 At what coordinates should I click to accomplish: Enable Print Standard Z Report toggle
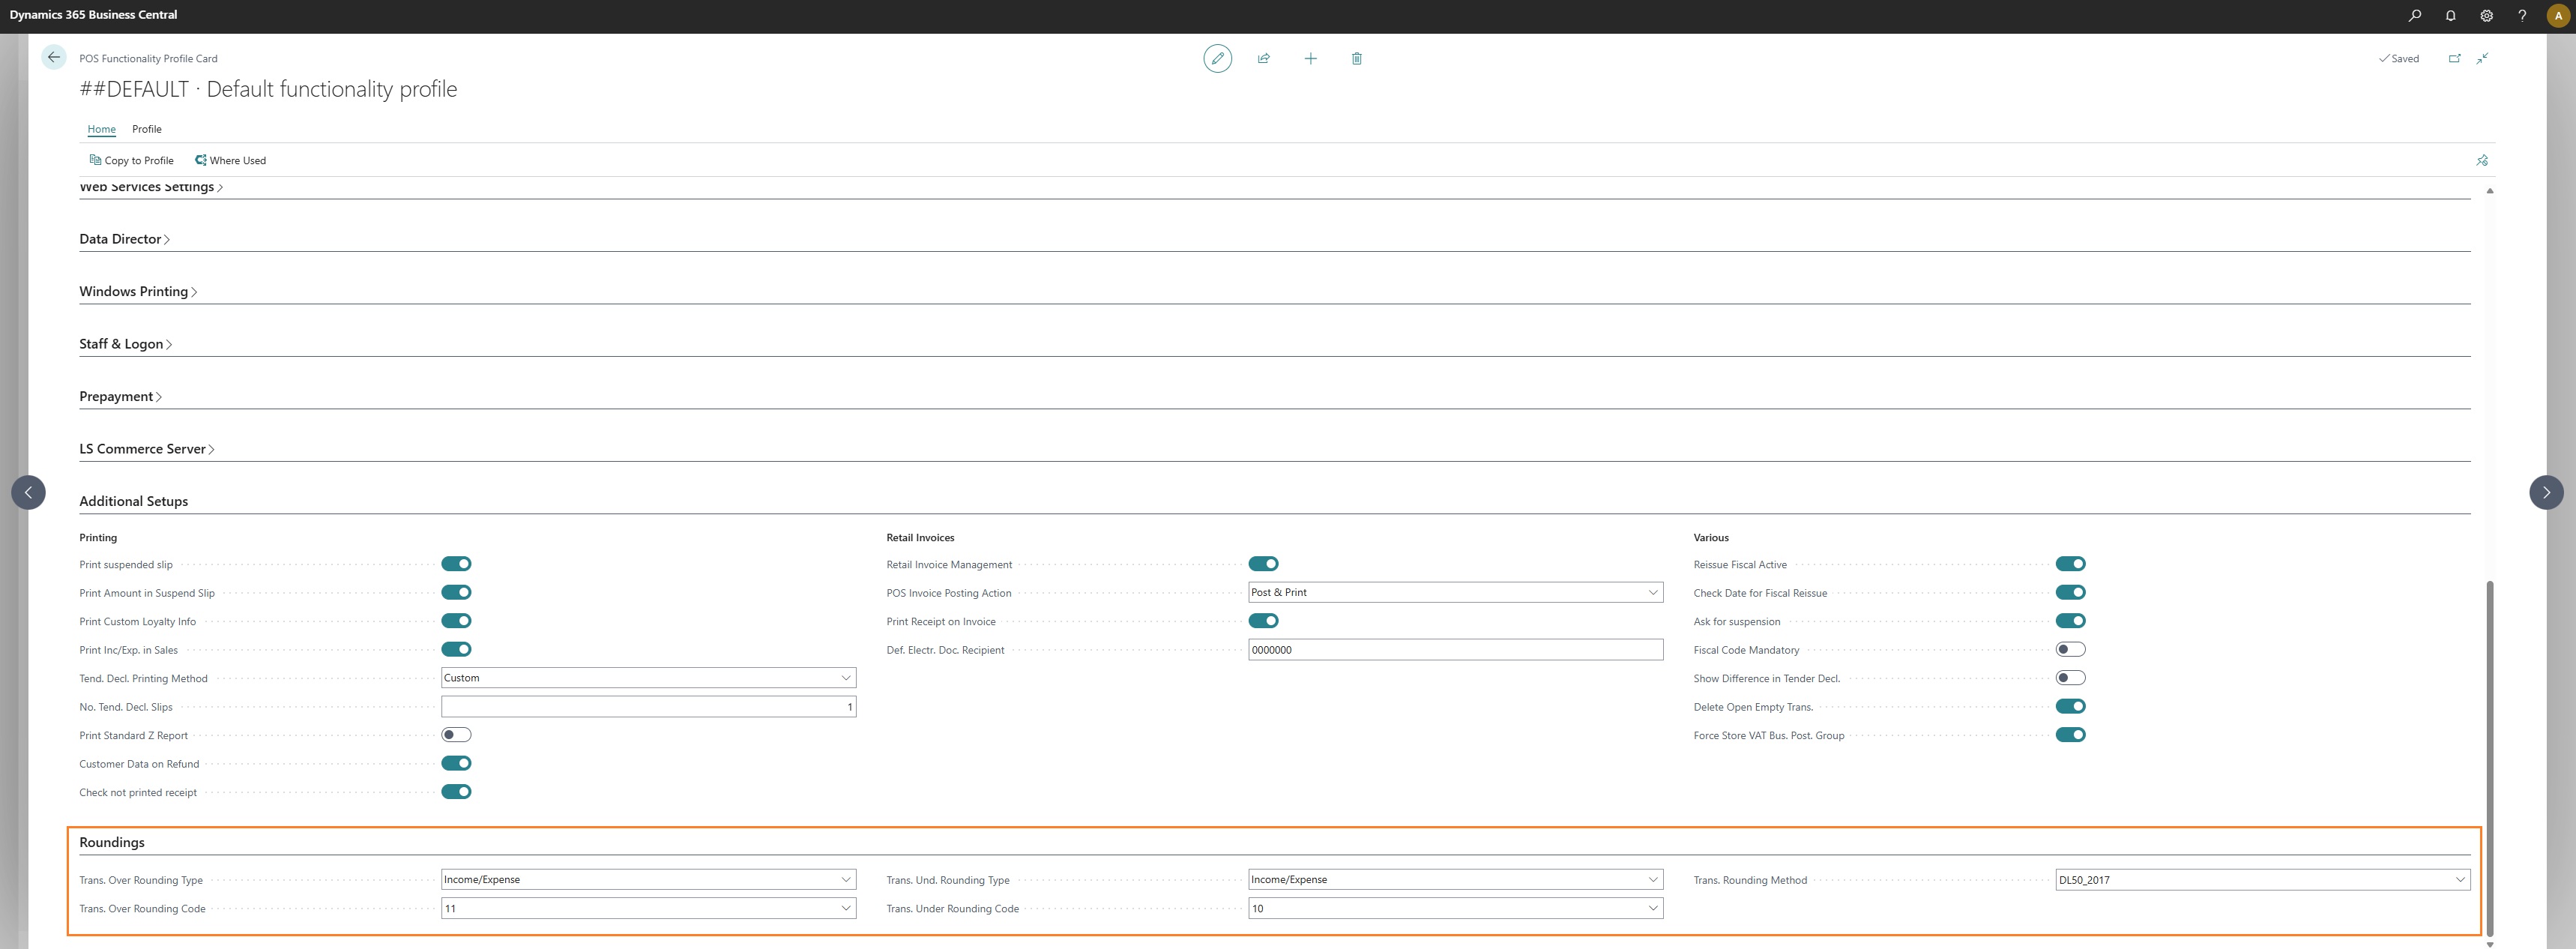point(456,735)
